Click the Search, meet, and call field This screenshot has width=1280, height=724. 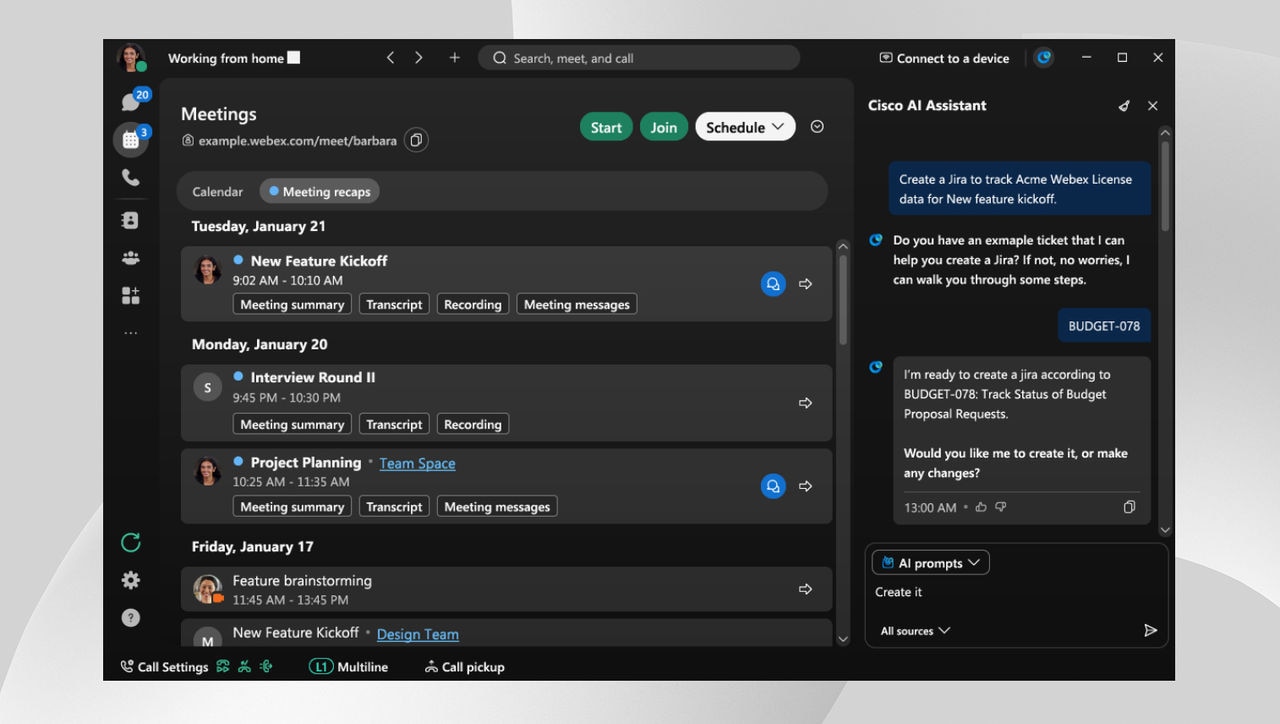pos(639,58)
